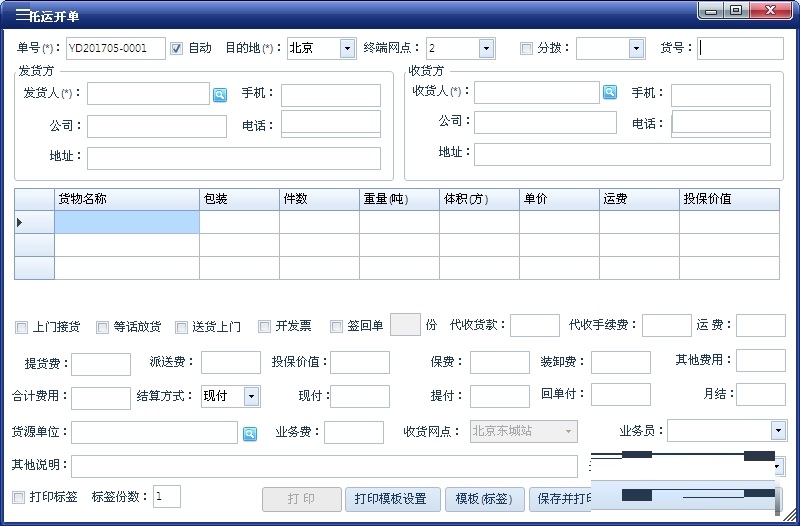The height and width of the screenshot is (526, 800).
Task: Click the 货物名称 column header
Action: [127, 199]
